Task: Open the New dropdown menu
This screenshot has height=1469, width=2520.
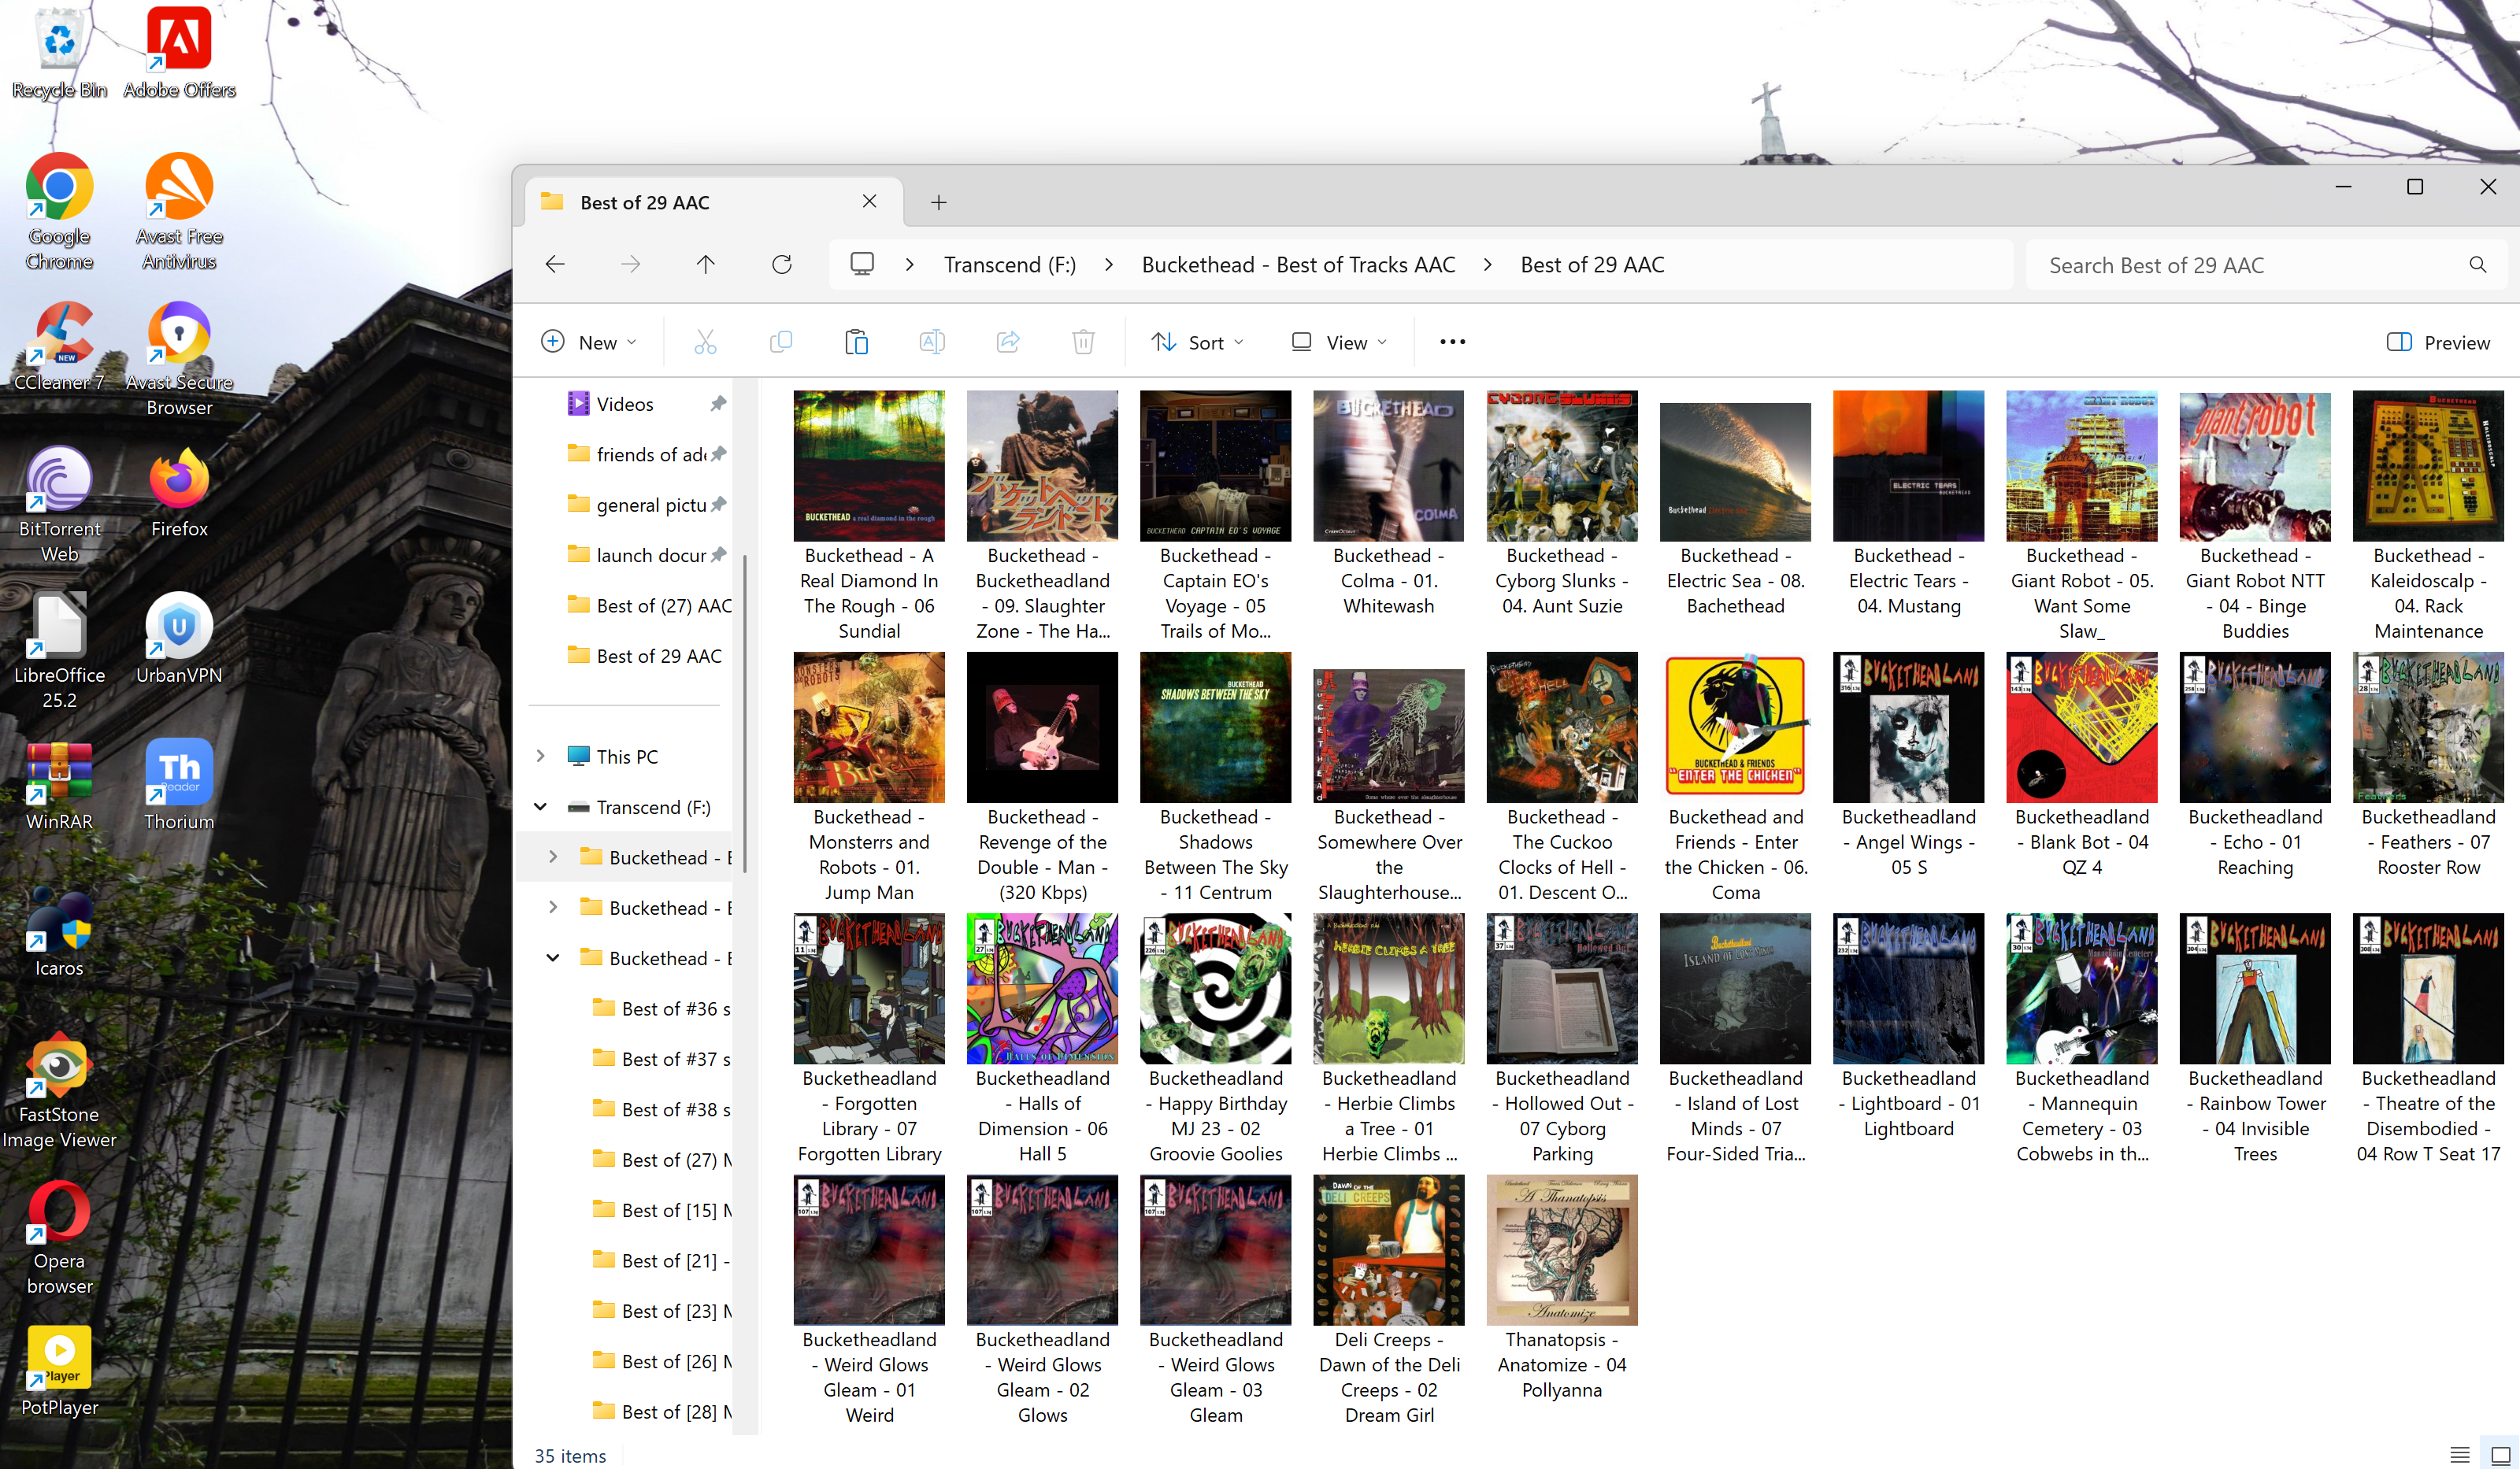Action: (589, 342)
